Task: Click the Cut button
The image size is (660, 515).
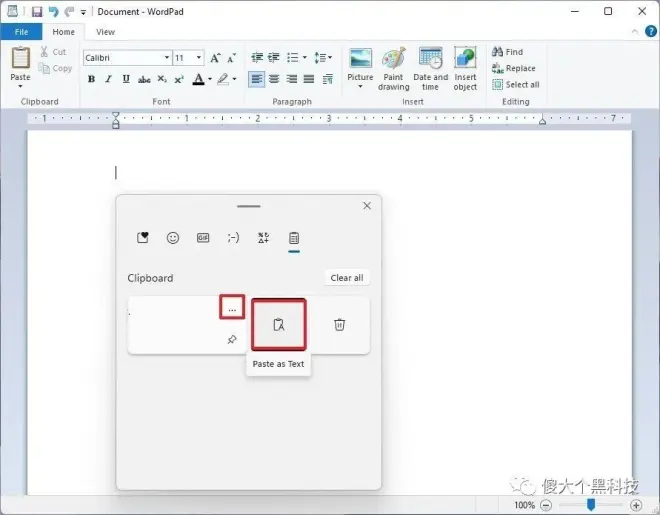Action: click(x=53, y=52)
